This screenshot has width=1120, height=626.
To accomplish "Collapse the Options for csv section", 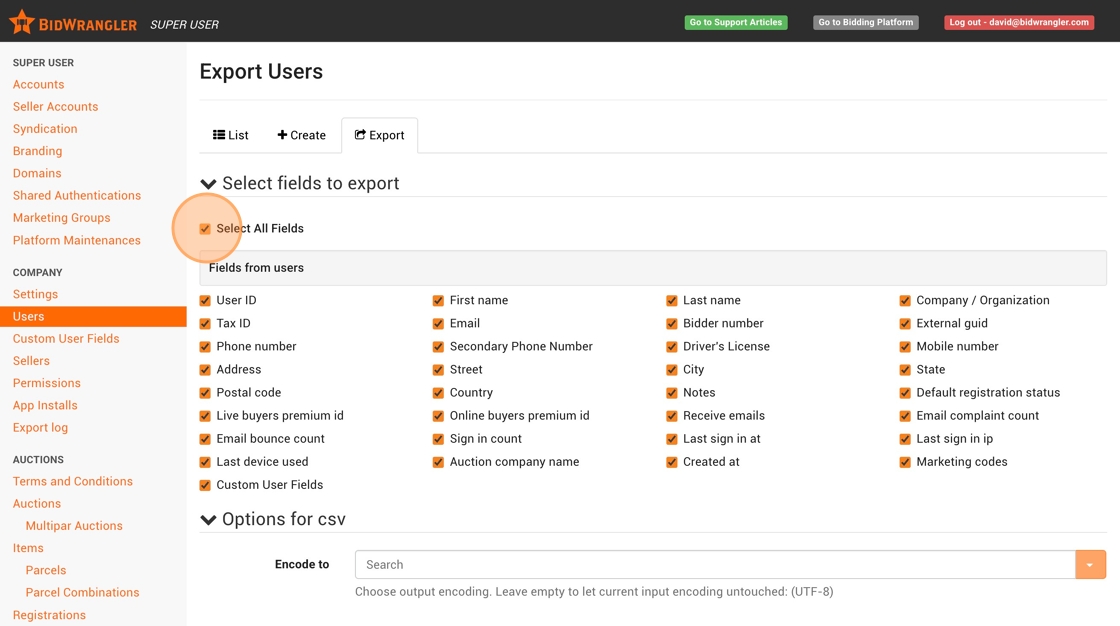I will coord(208,520).
